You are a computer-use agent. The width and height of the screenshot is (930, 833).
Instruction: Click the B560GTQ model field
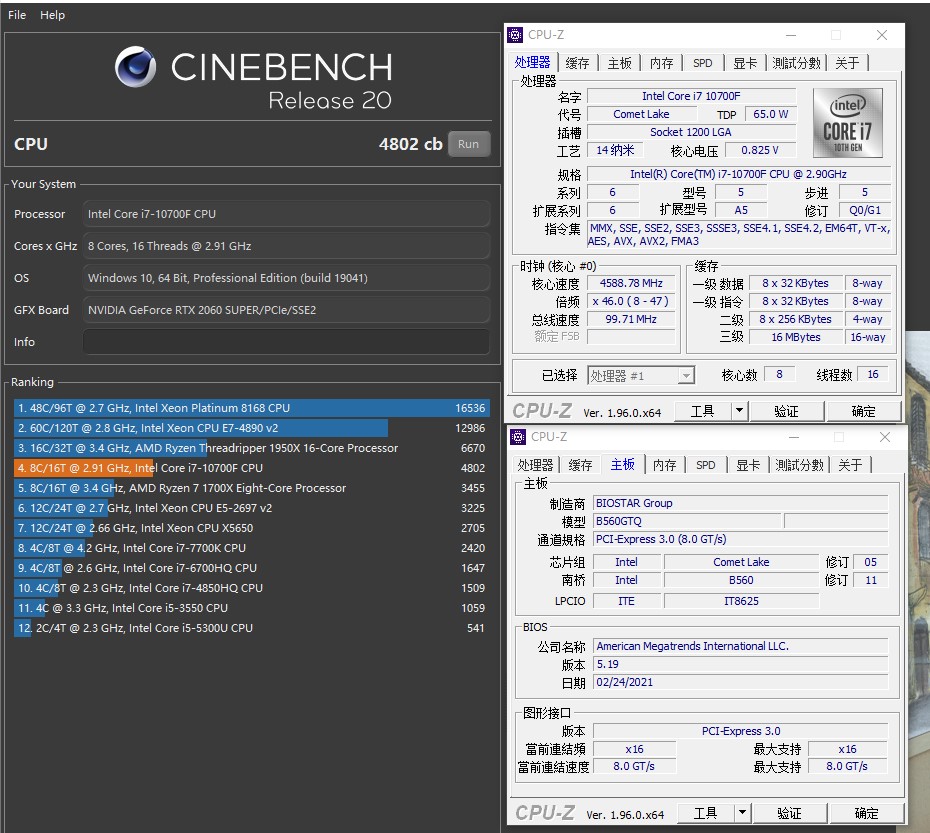pos(687,522)
